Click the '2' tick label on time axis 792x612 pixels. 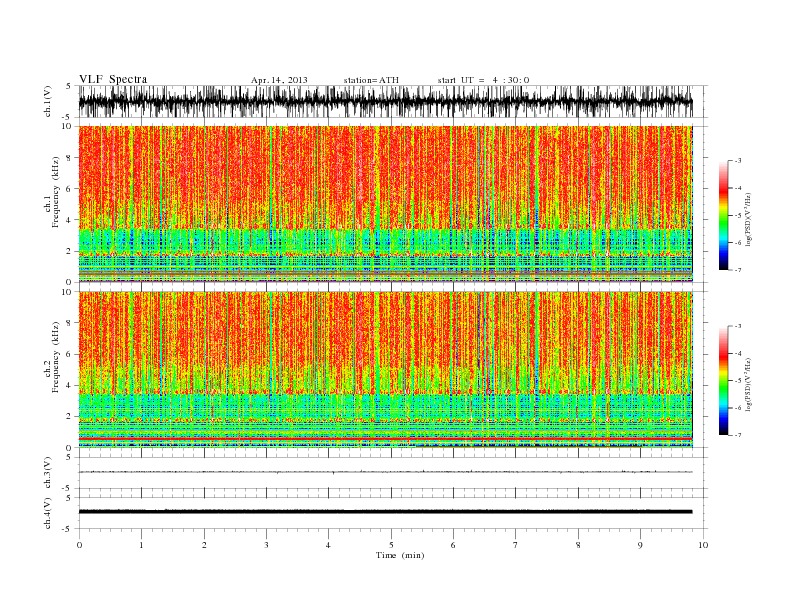tap(204, 545)
